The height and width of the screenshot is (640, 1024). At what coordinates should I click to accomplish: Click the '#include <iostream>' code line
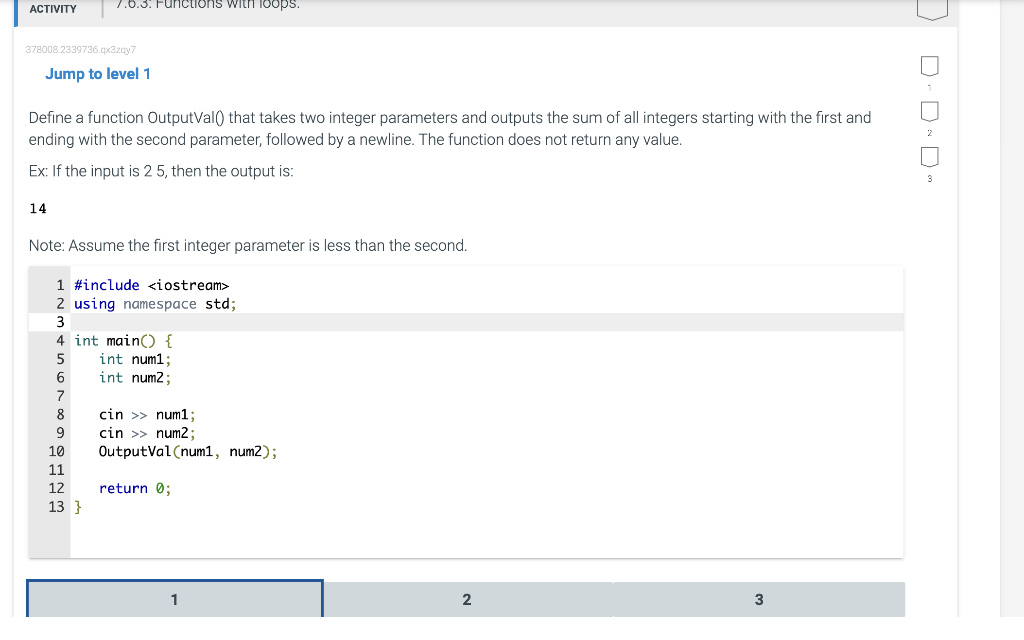(x=152, y=285)
